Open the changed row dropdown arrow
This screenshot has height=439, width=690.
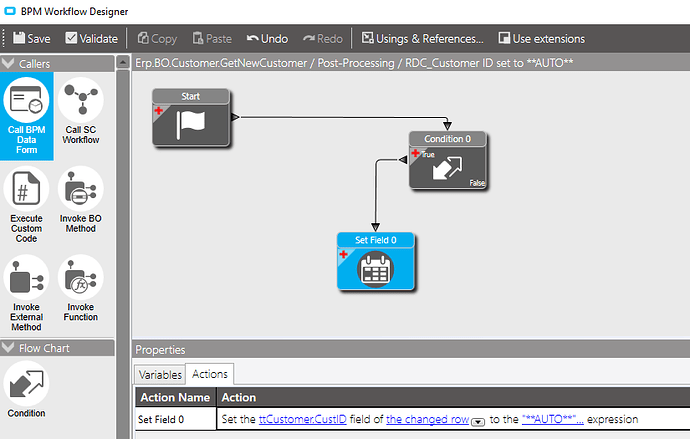pos(478,422)
